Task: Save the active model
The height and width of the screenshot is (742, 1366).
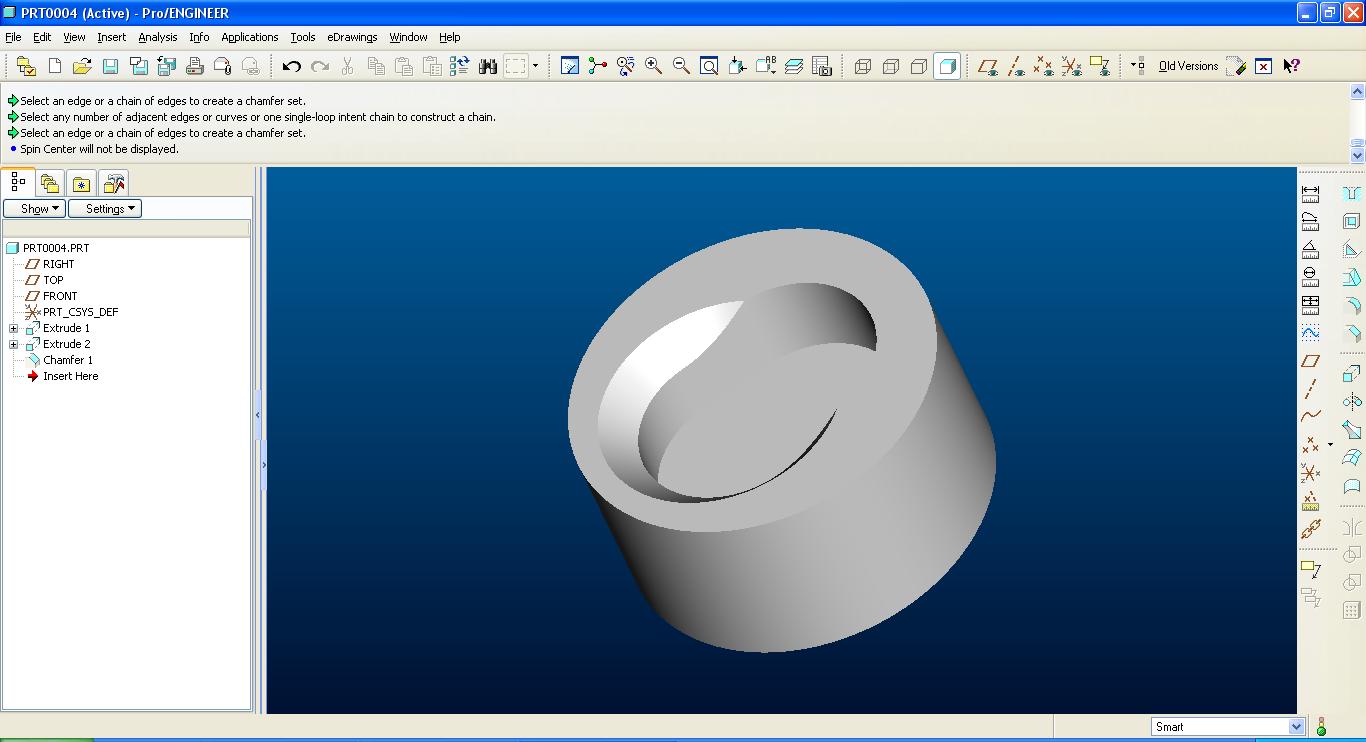Action: [110, 66]
